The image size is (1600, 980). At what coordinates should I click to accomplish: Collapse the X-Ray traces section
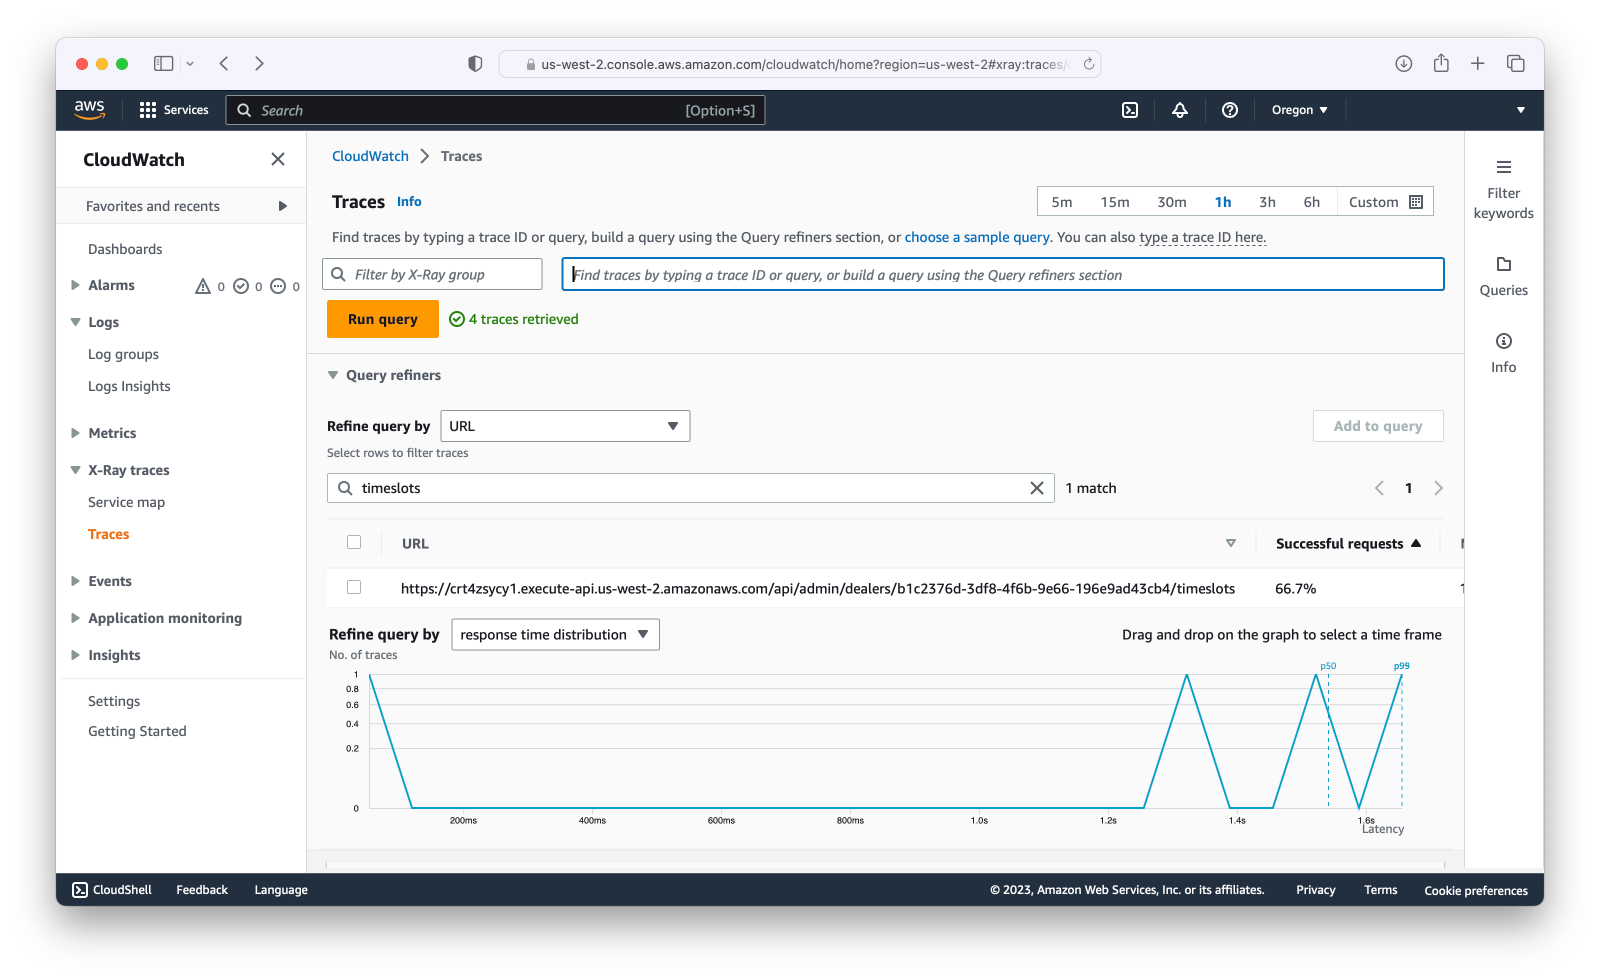pos(75,470)
